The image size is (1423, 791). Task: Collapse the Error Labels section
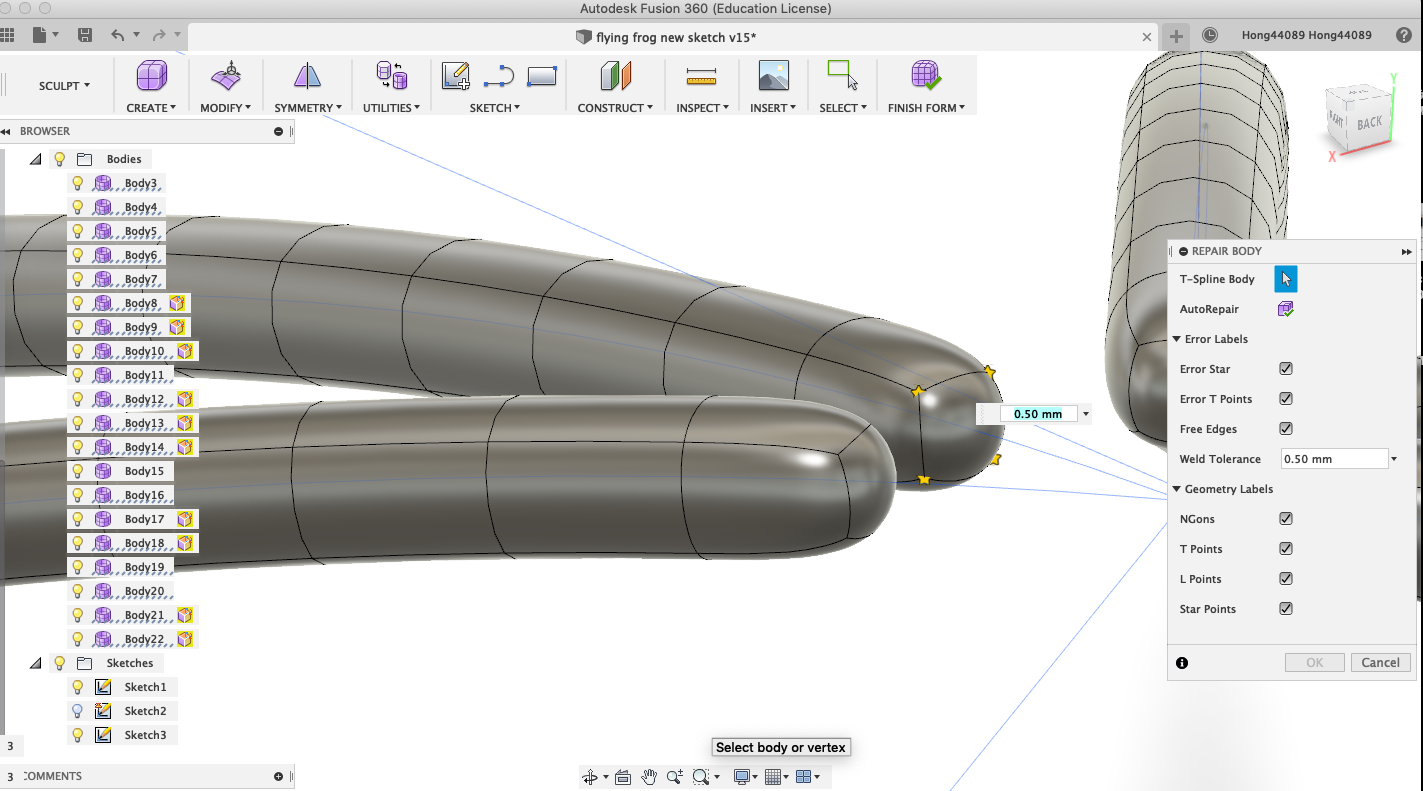point(1177,339)
